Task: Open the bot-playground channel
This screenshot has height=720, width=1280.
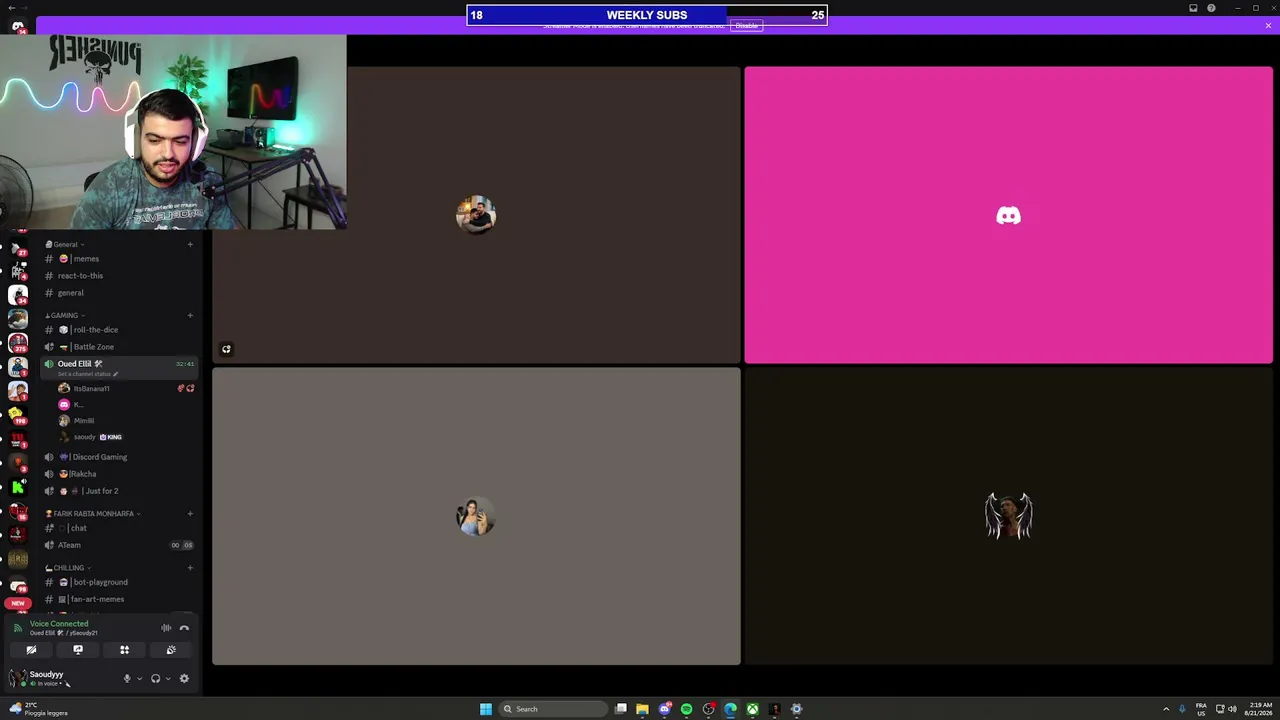Action: pyautogui.click(x=120, y=582)
